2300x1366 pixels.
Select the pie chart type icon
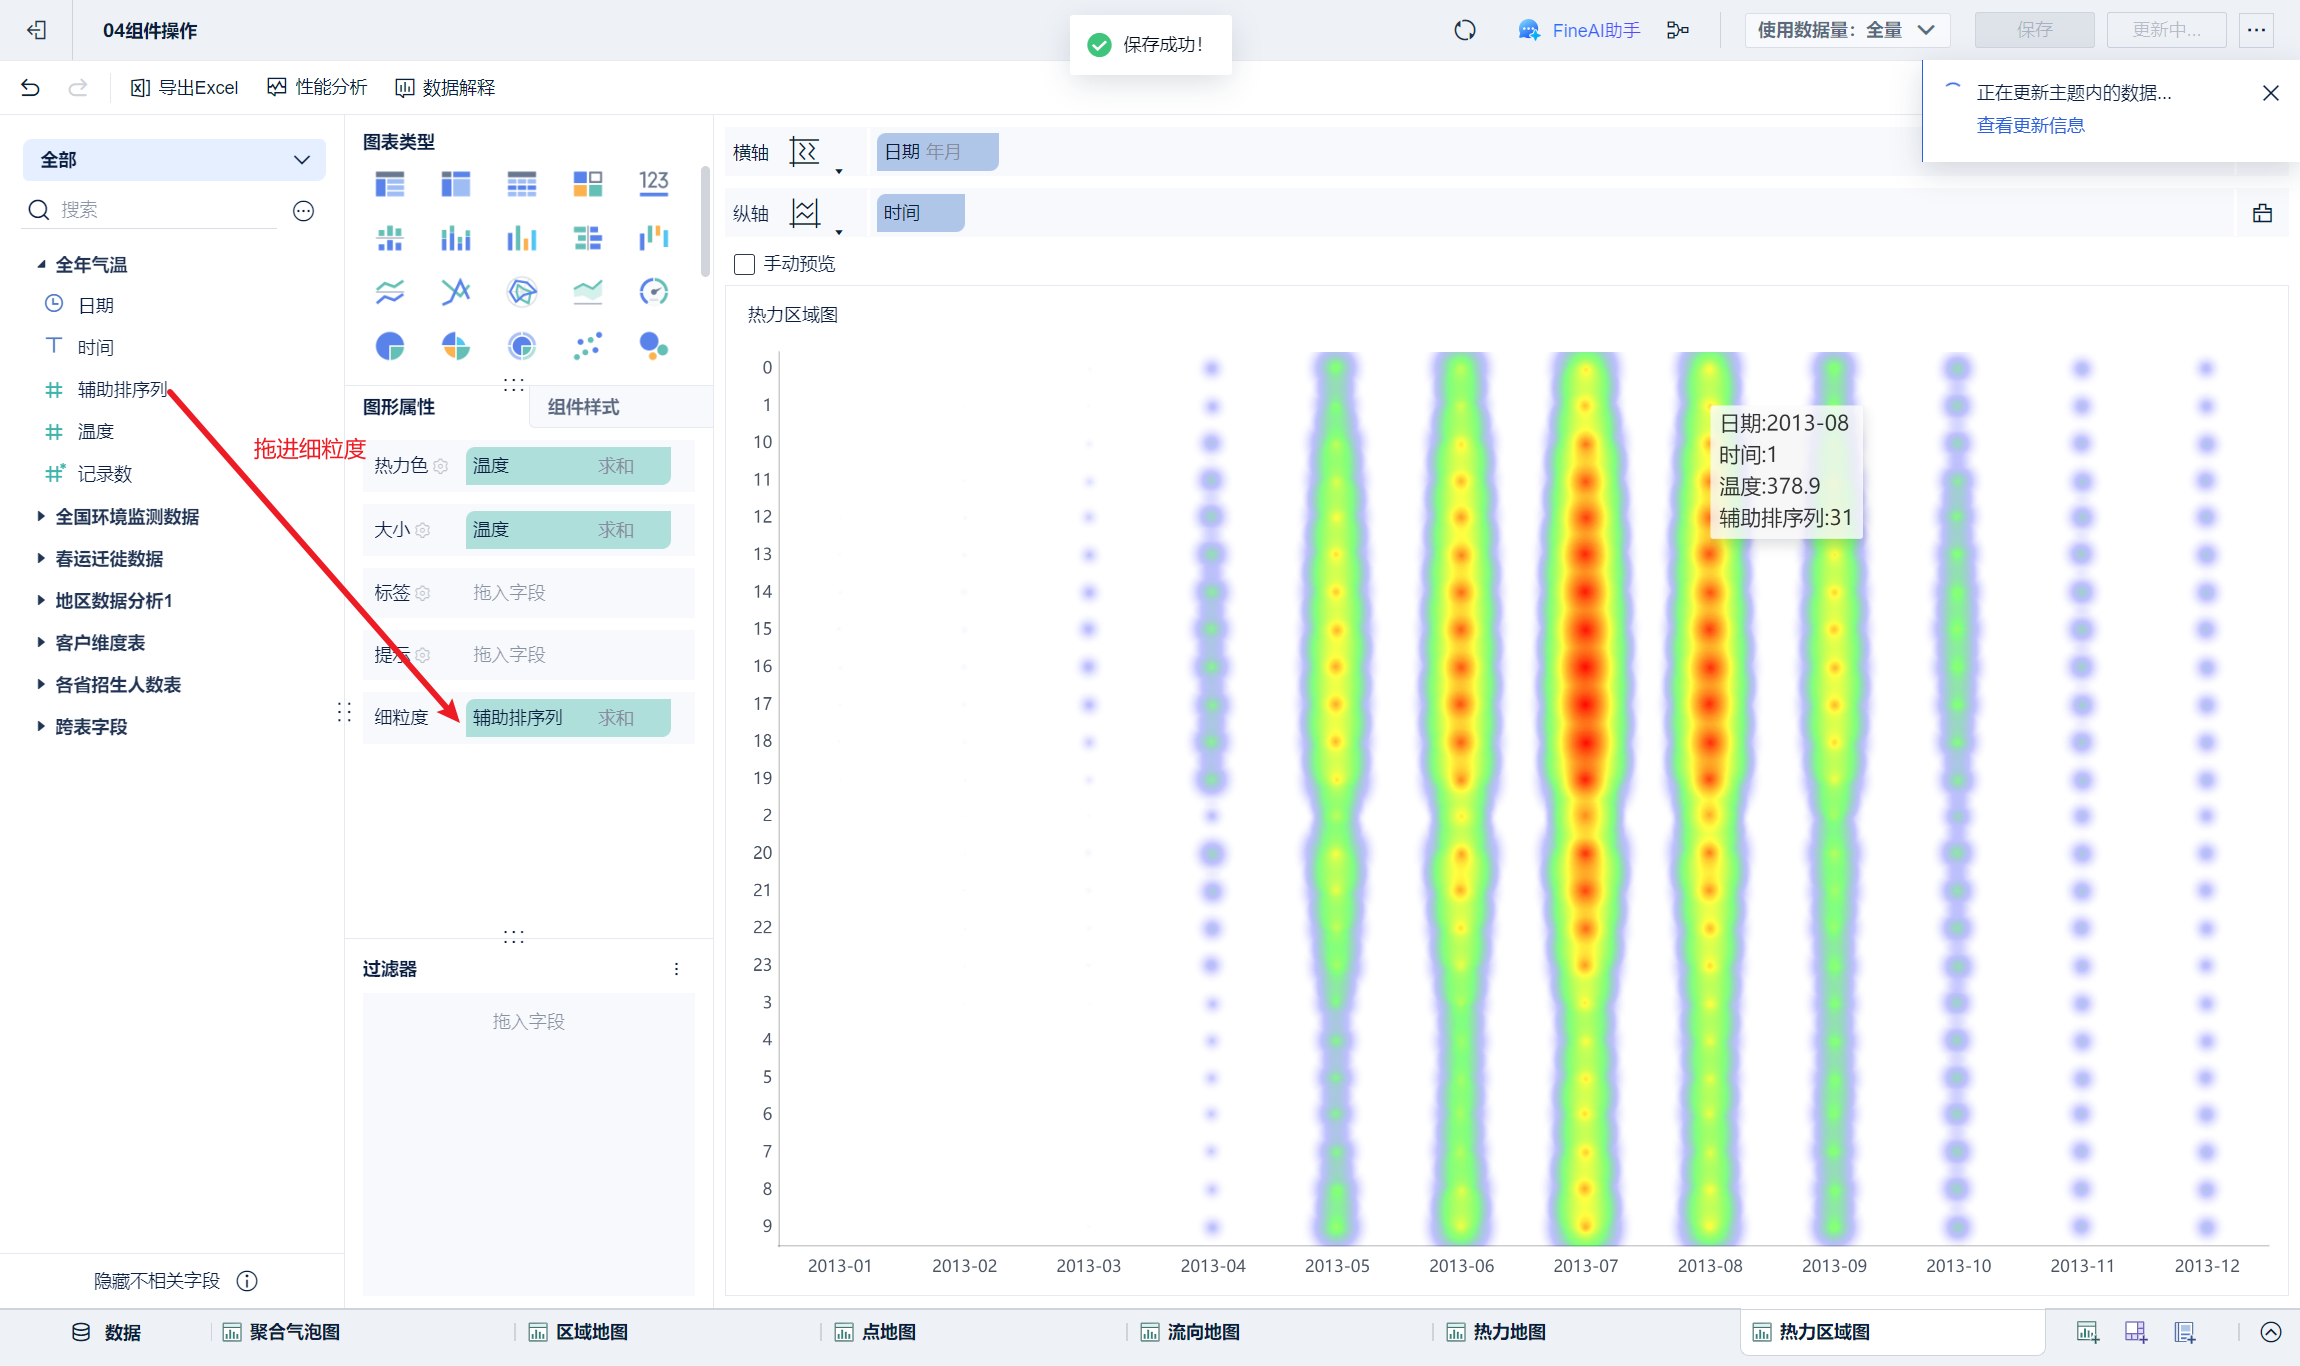(390, 346)
